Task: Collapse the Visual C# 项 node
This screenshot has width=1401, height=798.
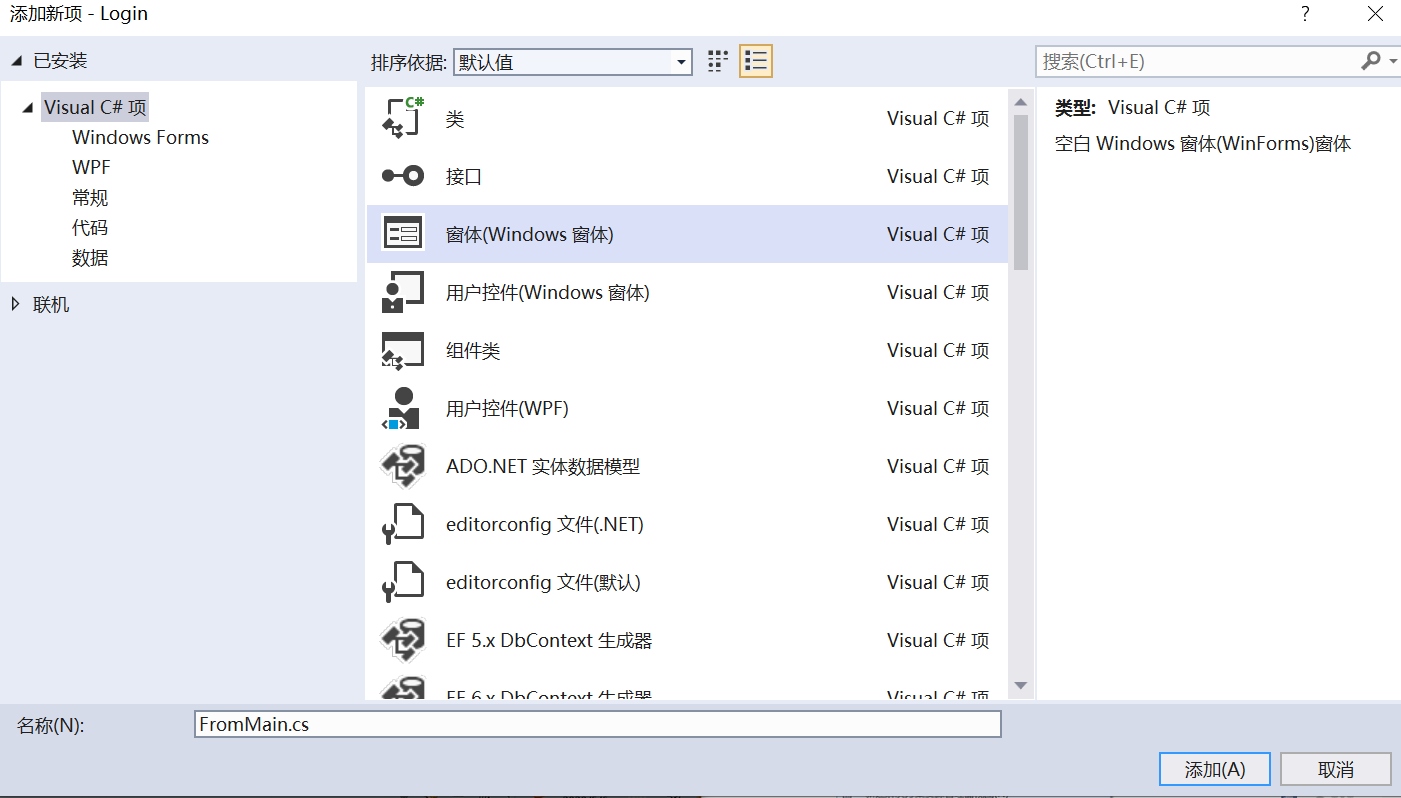Action: click(28, 108)
